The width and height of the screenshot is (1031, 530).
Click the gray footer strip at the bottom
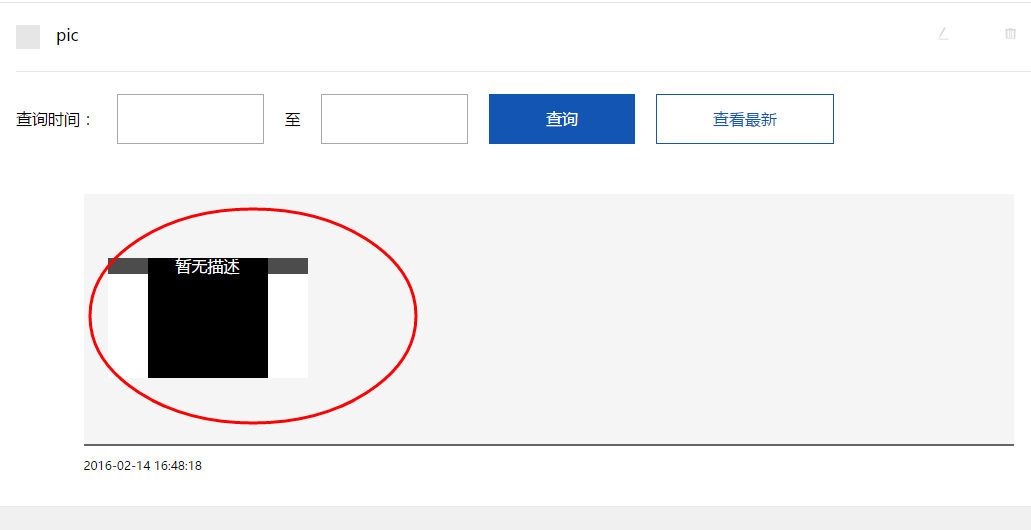coord(516,518)
